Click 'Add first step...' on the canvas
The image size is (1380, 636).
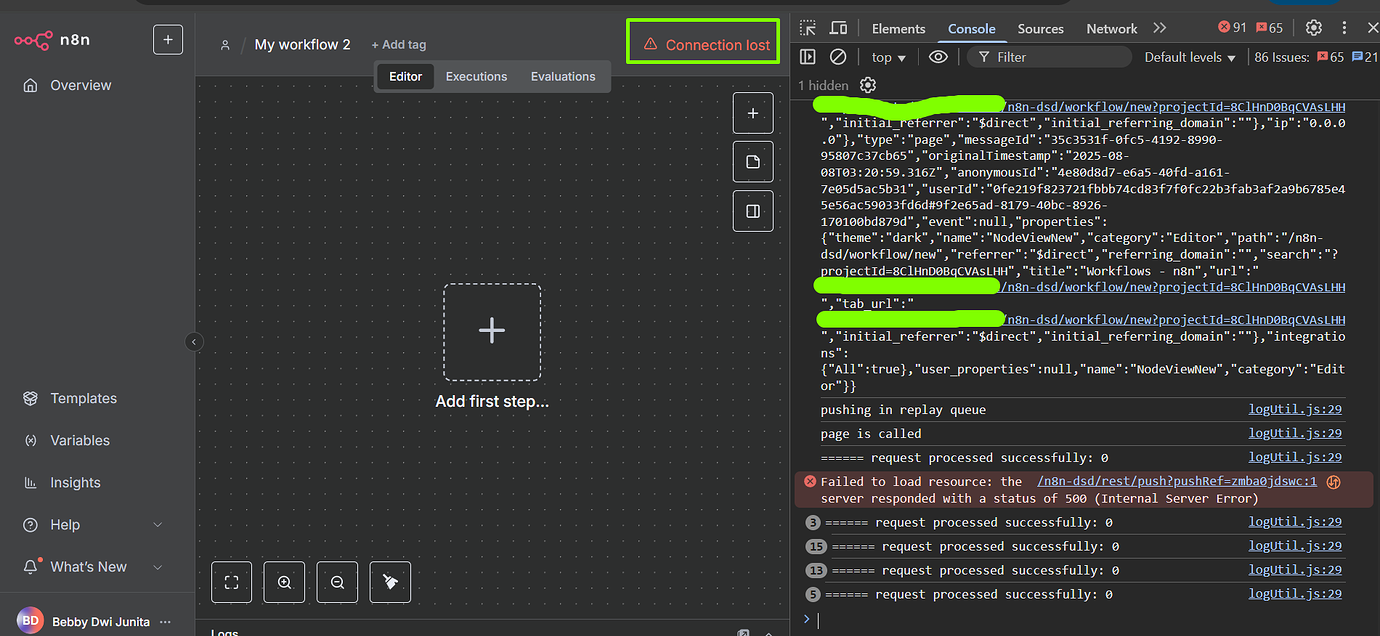click(x=491, y=330)
